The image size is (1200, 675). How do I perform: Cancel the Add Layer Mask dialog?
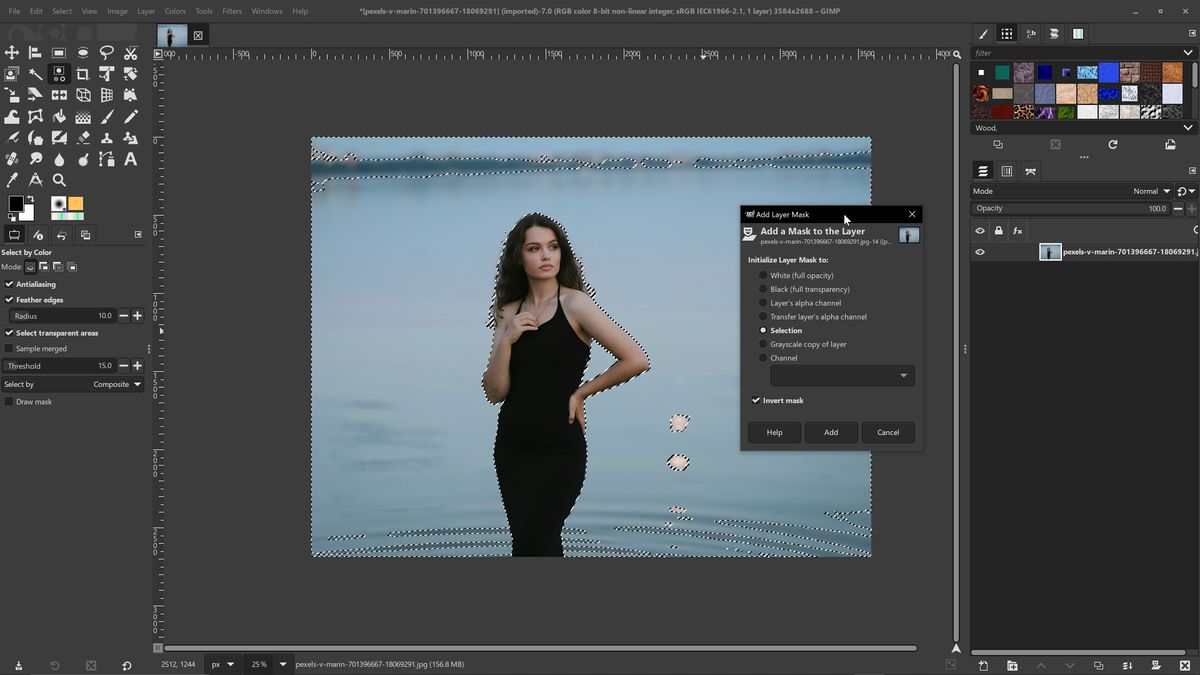click(x=887, y=432)
